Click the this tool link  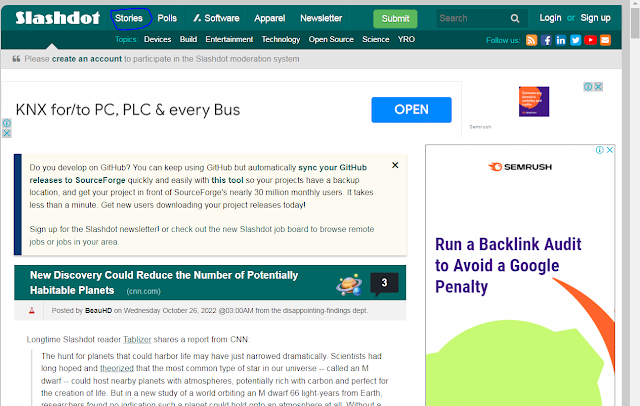tap(227, 180)
